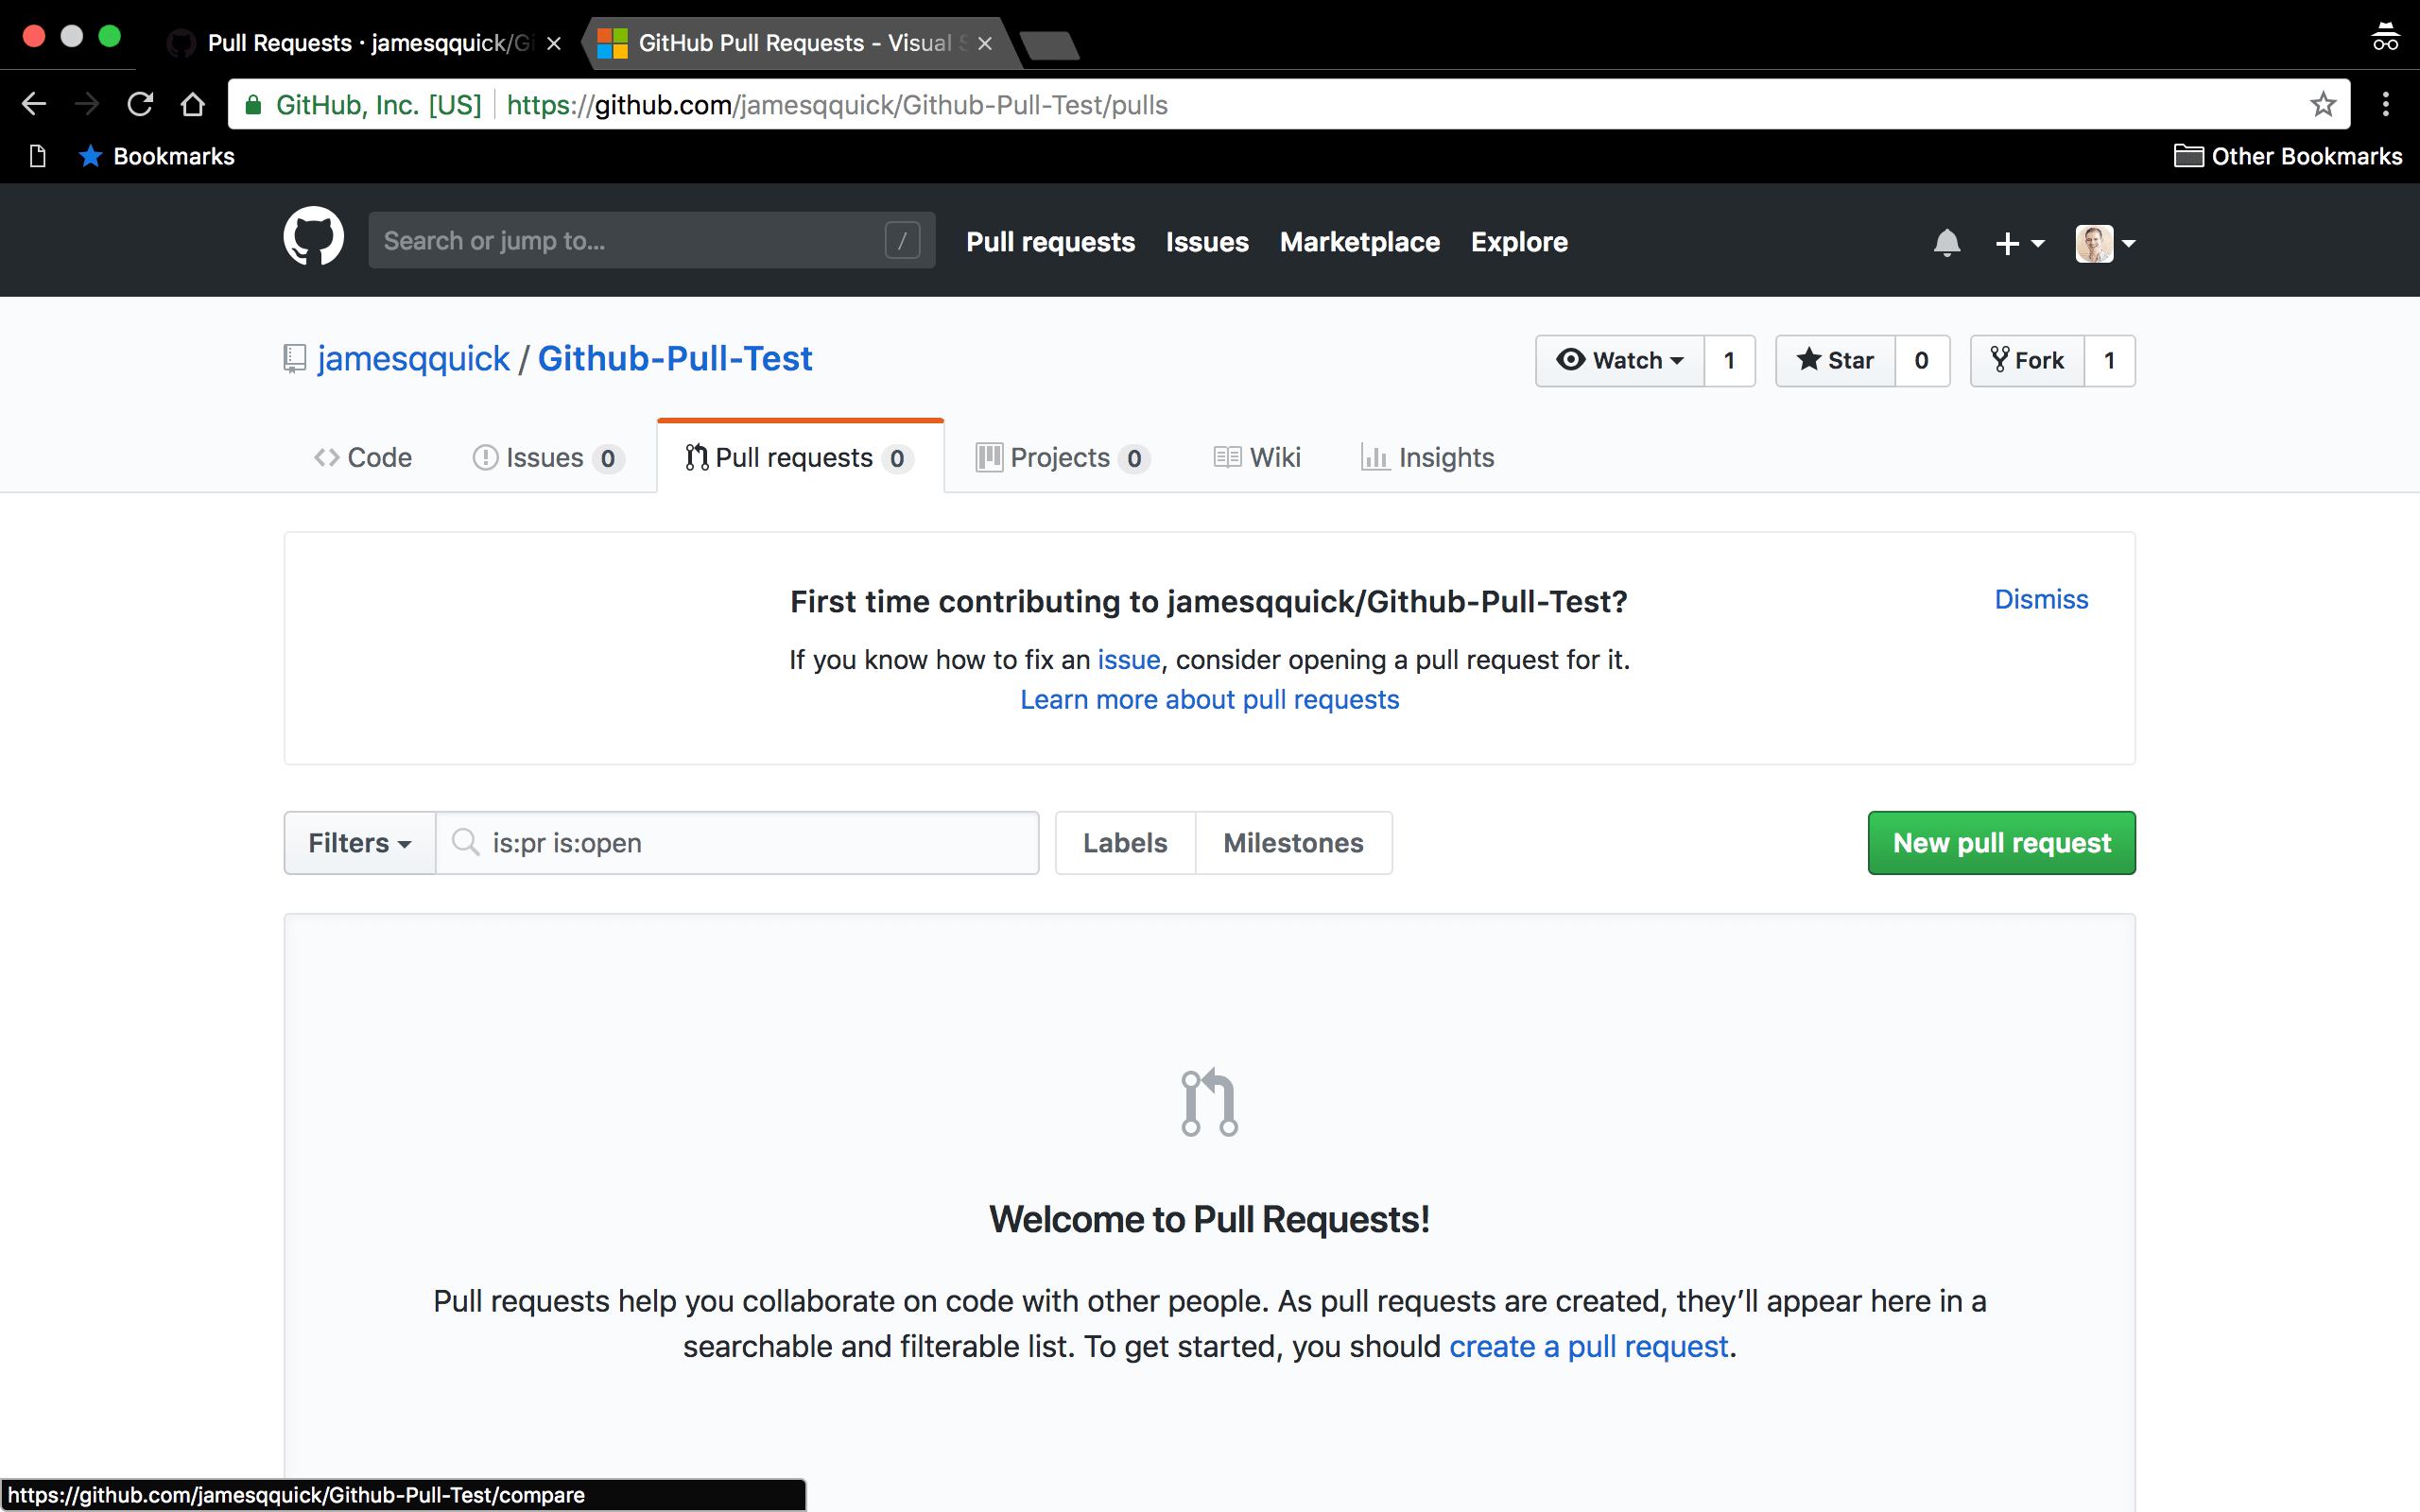Open the plus create-new dropdown

click(x=2019, y=243)
